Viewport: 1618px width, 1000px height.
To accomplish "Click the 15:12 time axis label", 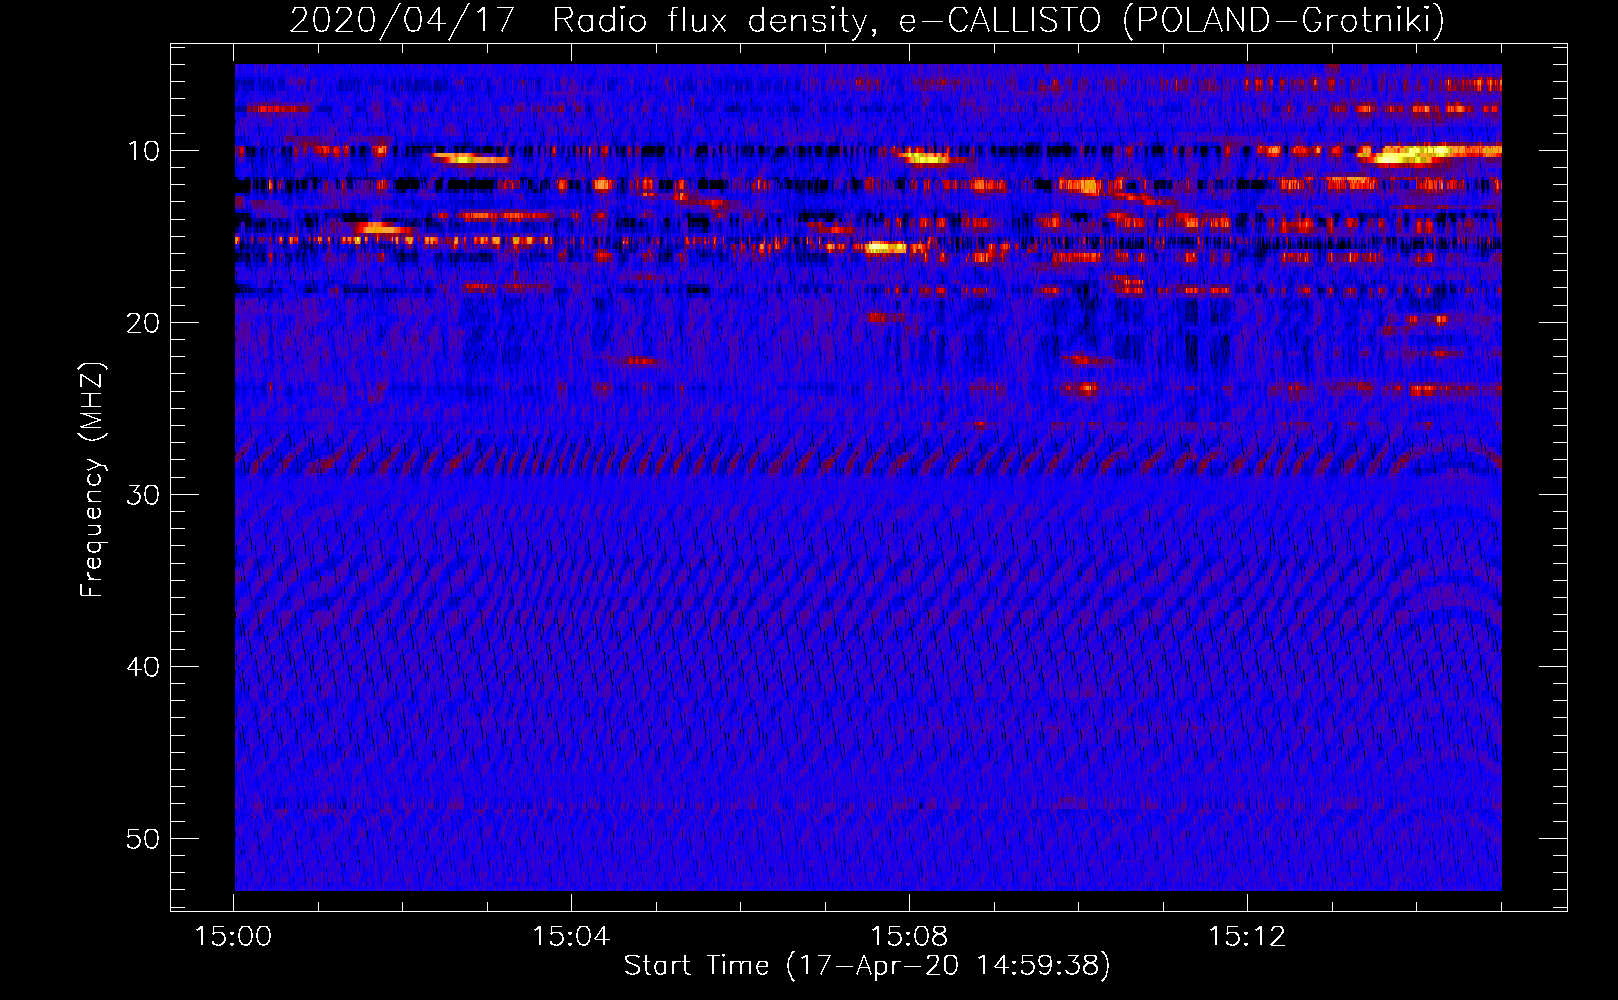I will 1247,937.
